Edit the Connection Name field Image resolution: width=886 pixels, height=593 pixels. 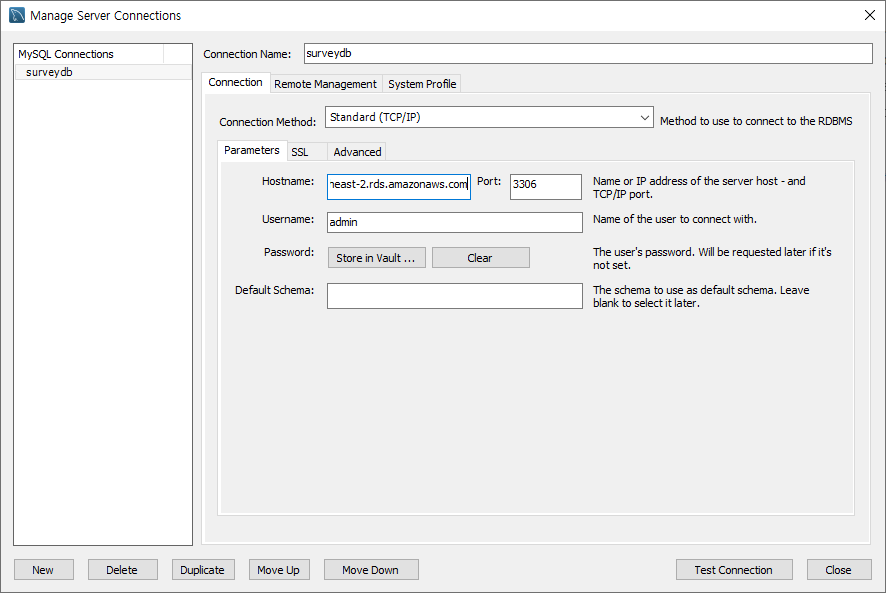[x=588, y=54]
